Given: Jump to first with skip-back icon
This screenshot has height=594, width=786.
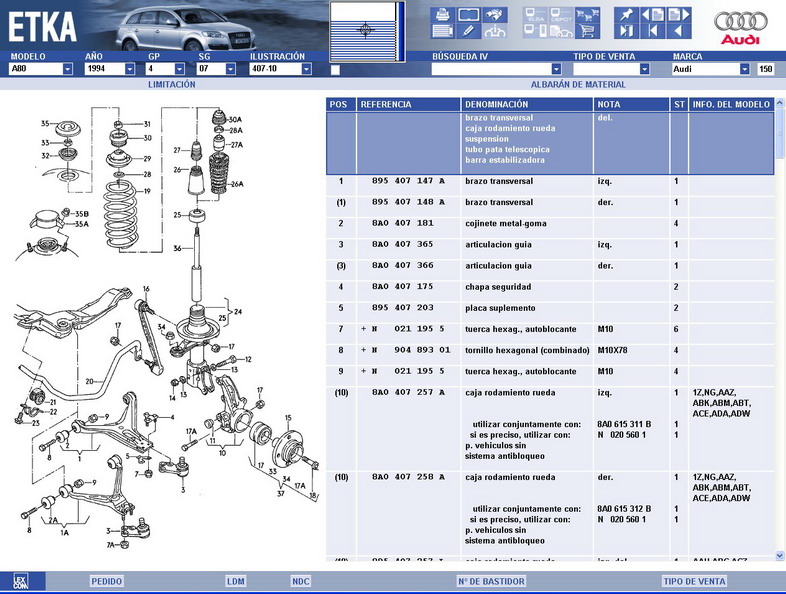Looking at the screenshot, I should 653,31.
